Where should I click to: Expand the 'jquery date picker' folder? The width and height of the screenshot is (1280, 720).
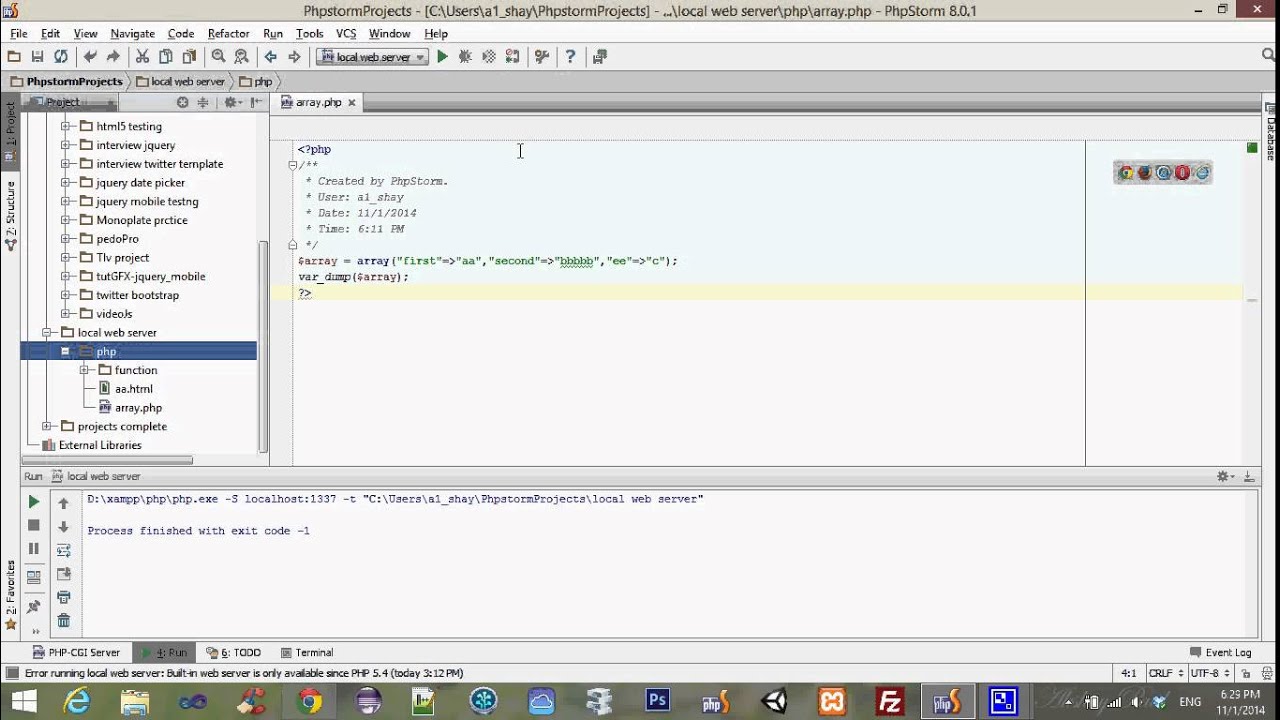(66, 182)
